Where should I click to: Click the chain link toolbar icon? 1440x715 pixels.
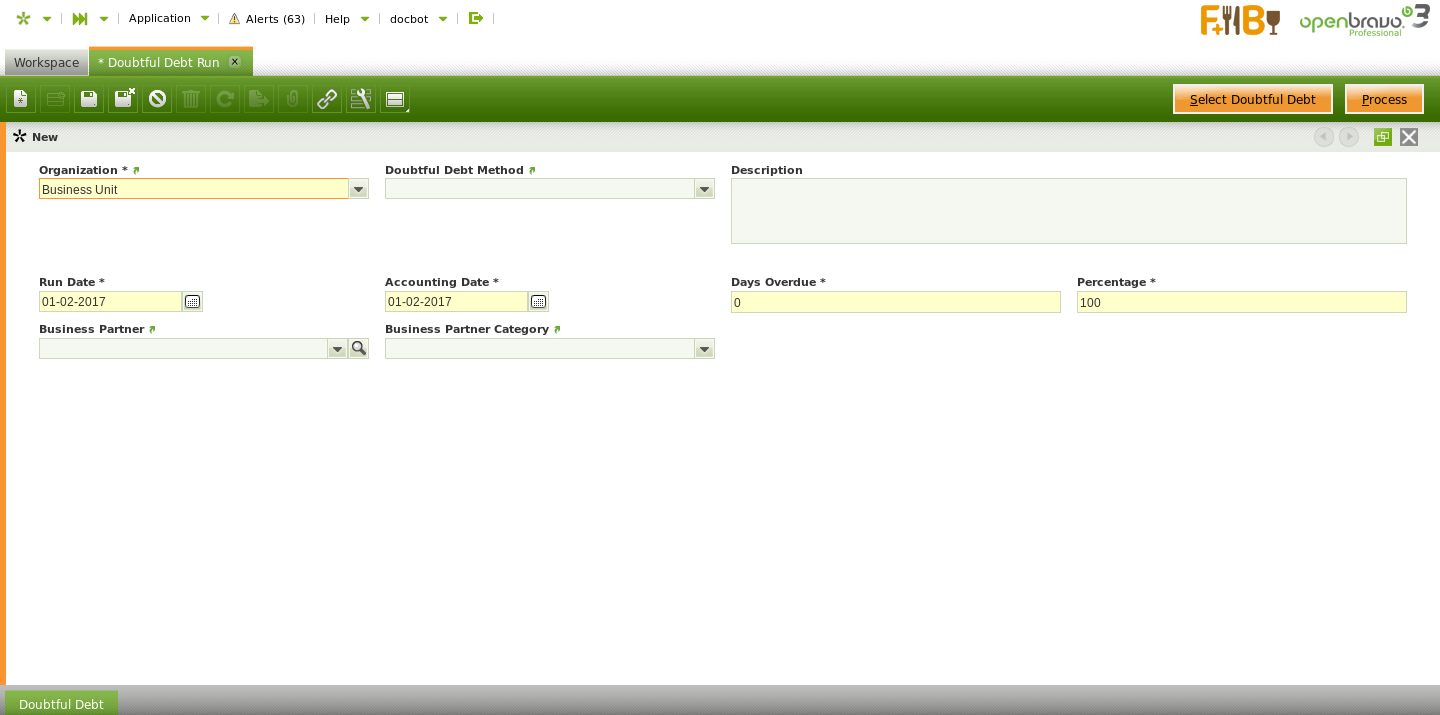pyautogui.click(x=327, y=99)
